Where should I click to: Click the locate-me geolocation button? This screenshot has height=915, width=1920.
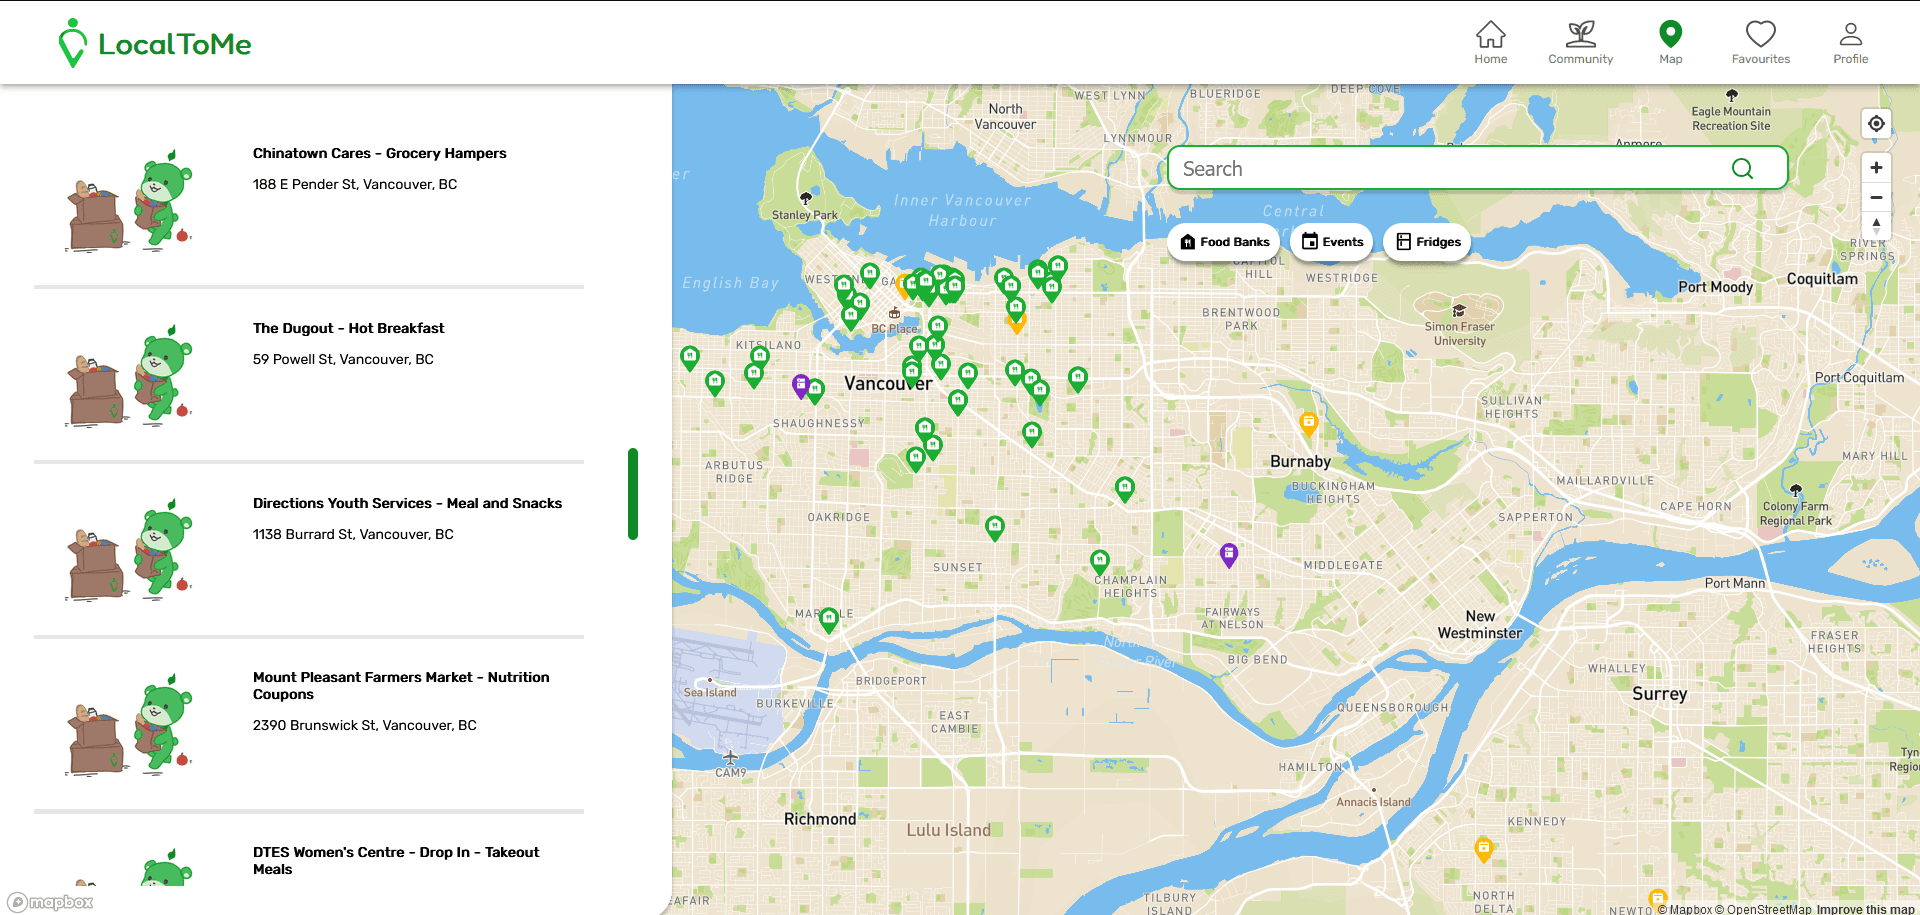click(1876, 124)
